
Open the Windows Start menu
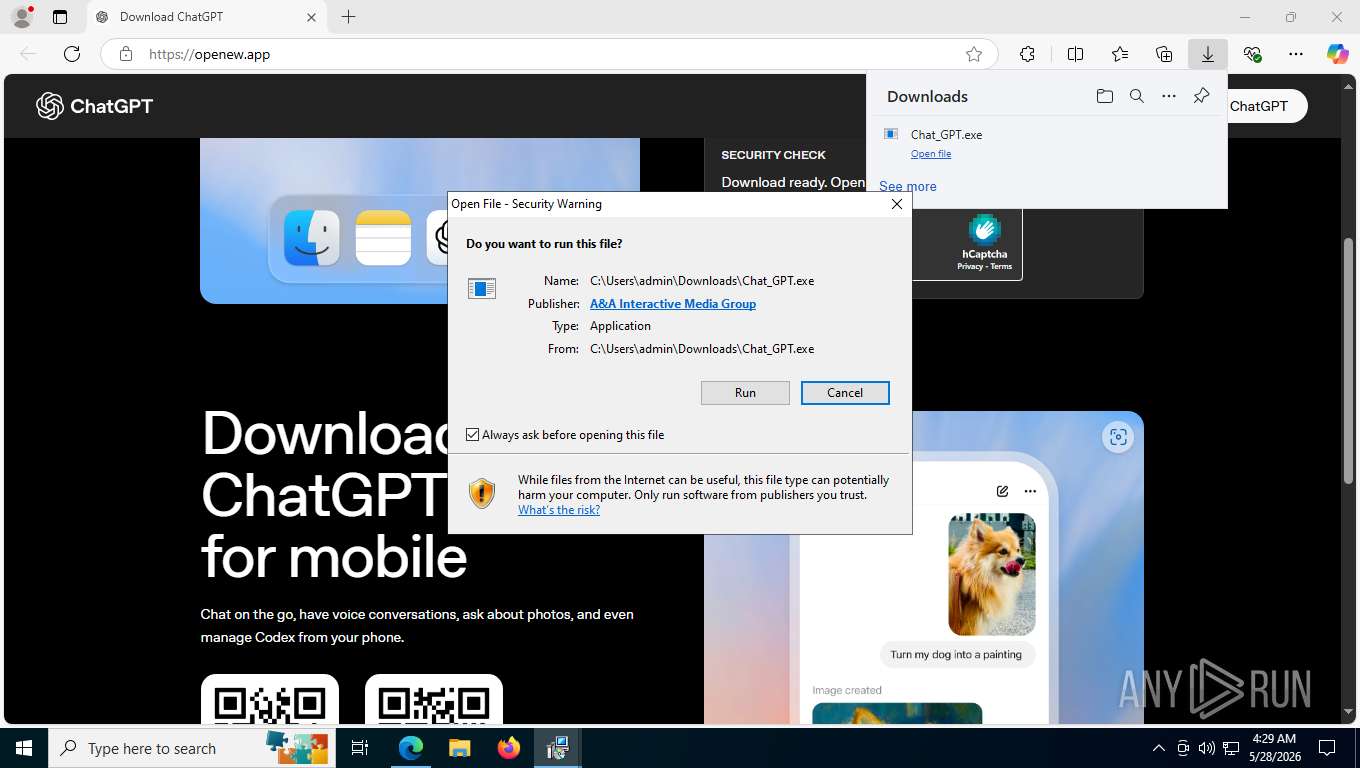pyautogui.click(x=24, y=748)
